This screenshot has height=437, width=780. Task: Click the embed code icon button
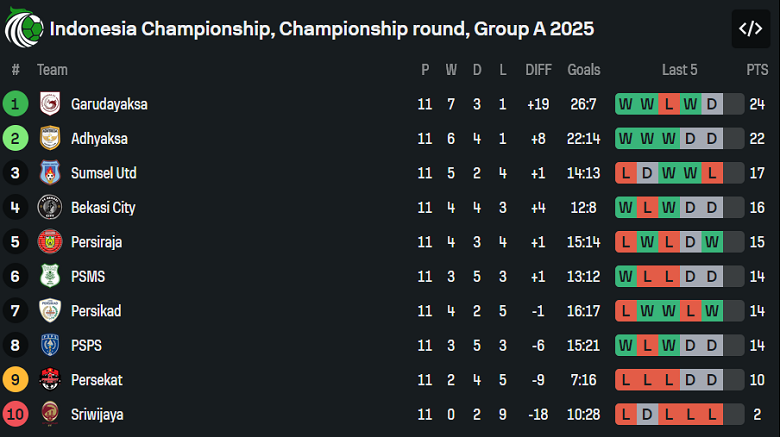[x=750, y=29]
